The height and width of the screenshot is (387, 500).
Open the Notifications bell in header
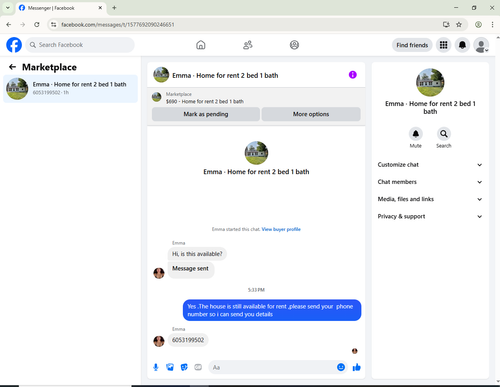coord(462,45)
